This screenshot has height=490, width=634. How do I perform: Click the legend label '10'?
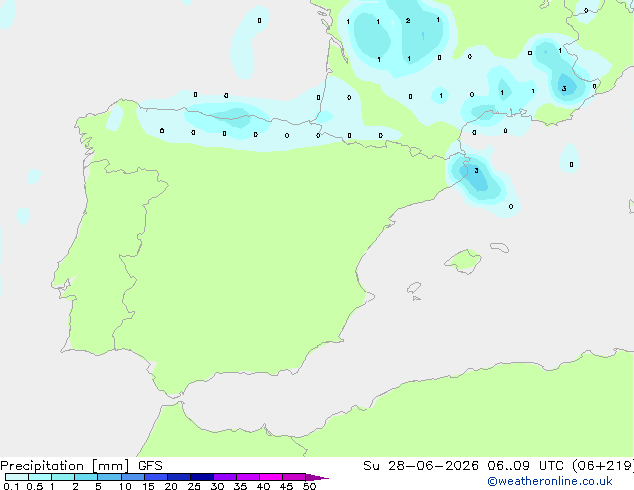(x=125, y=486)
